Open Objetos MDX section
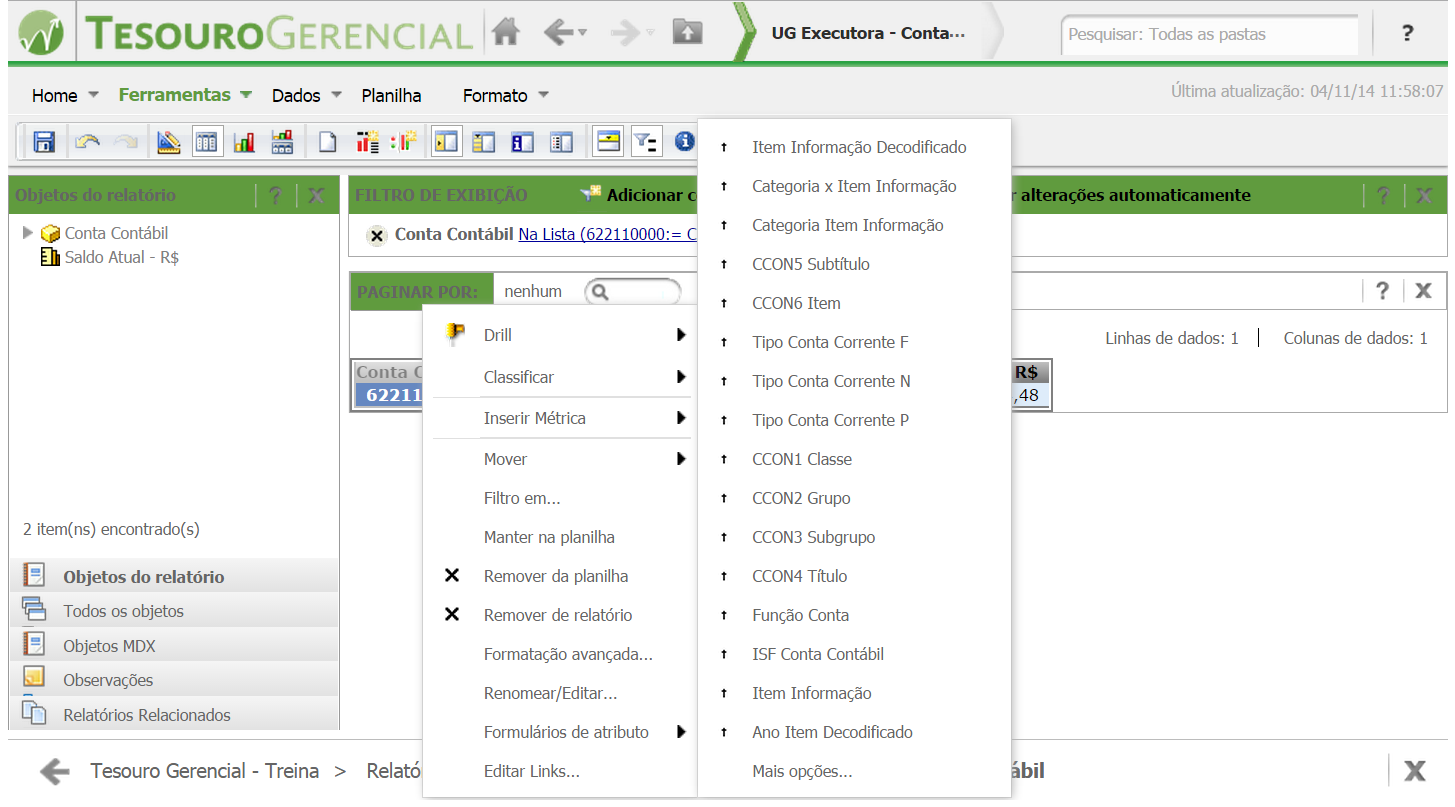 174,646
